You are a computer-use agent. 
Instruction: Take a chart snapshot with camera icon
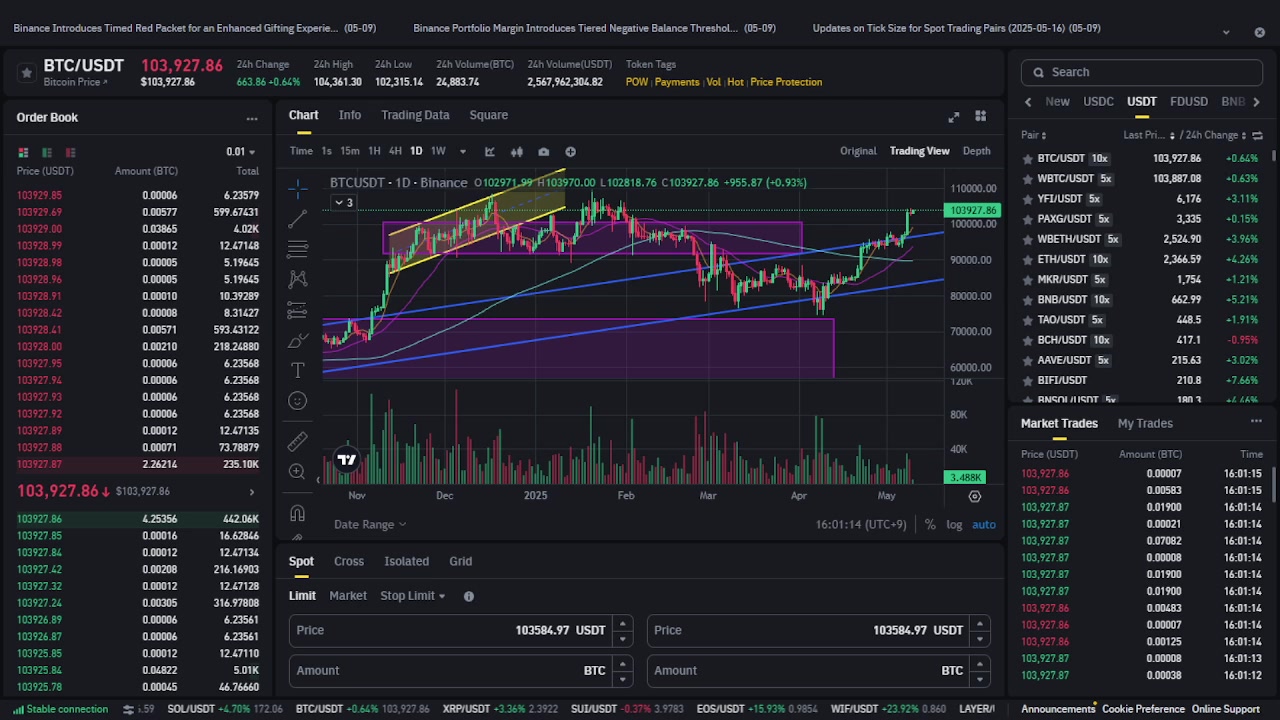[543, 151]
